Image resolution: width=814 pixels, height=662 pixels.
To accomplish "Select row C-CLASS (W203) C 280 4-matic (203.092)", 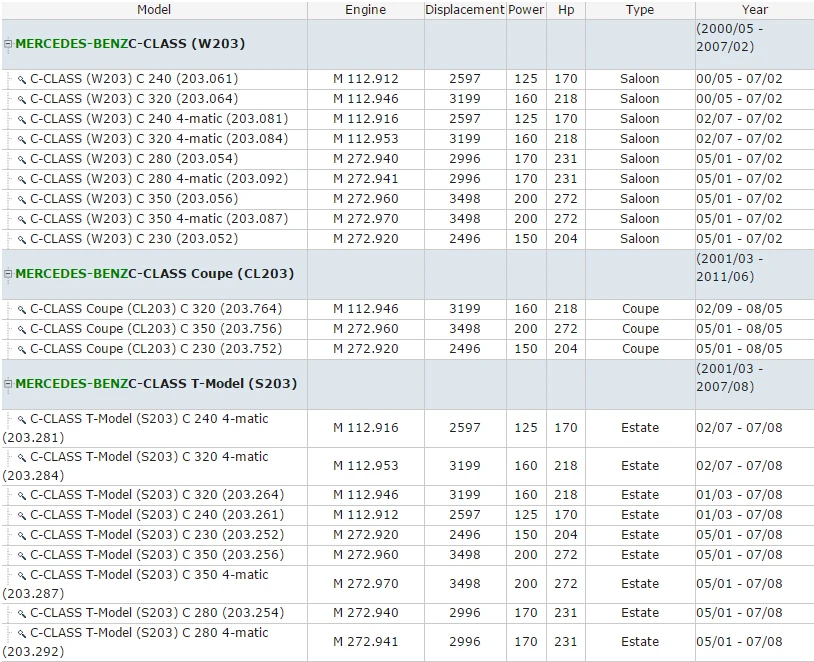I will (x=408, y=179).
